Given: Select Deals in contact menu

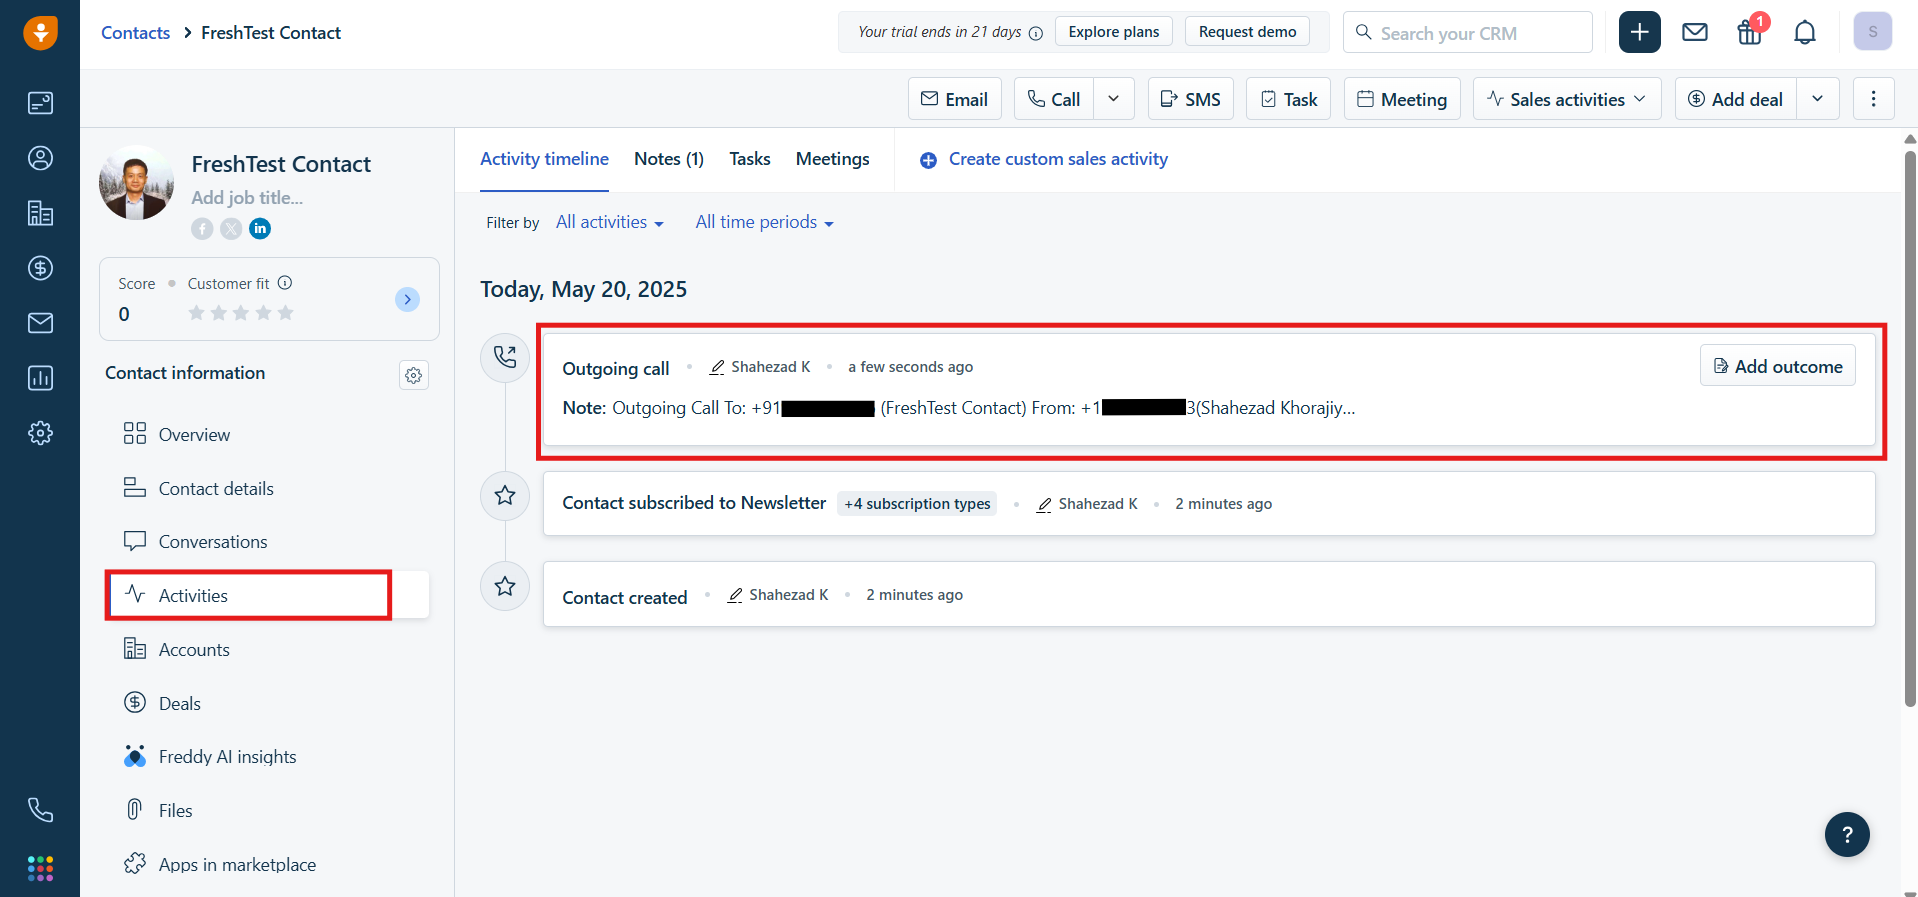Looking at the screenshot, I should click(267, 703).
